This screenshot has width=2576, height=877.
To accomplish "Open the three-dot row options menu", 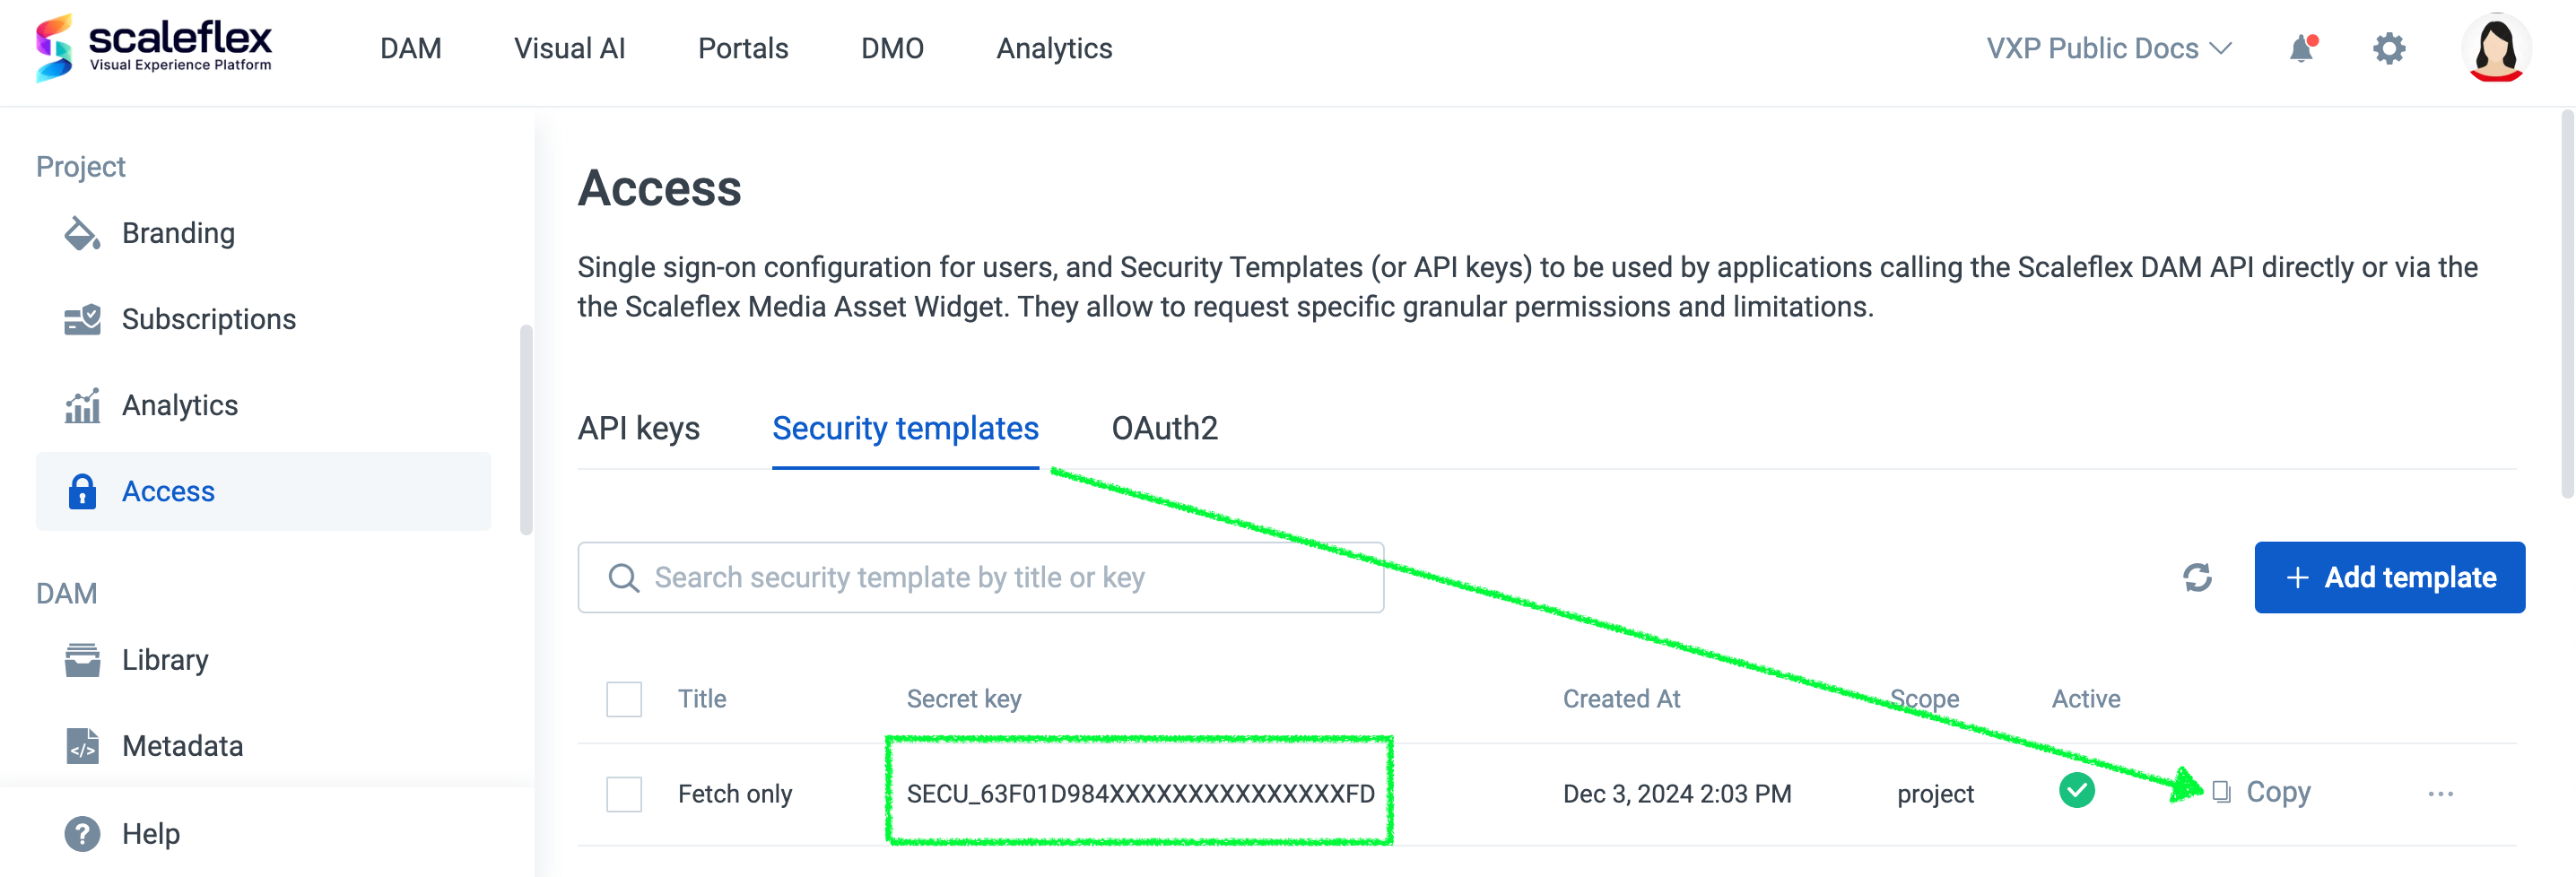I will [x=2440, y=794].
